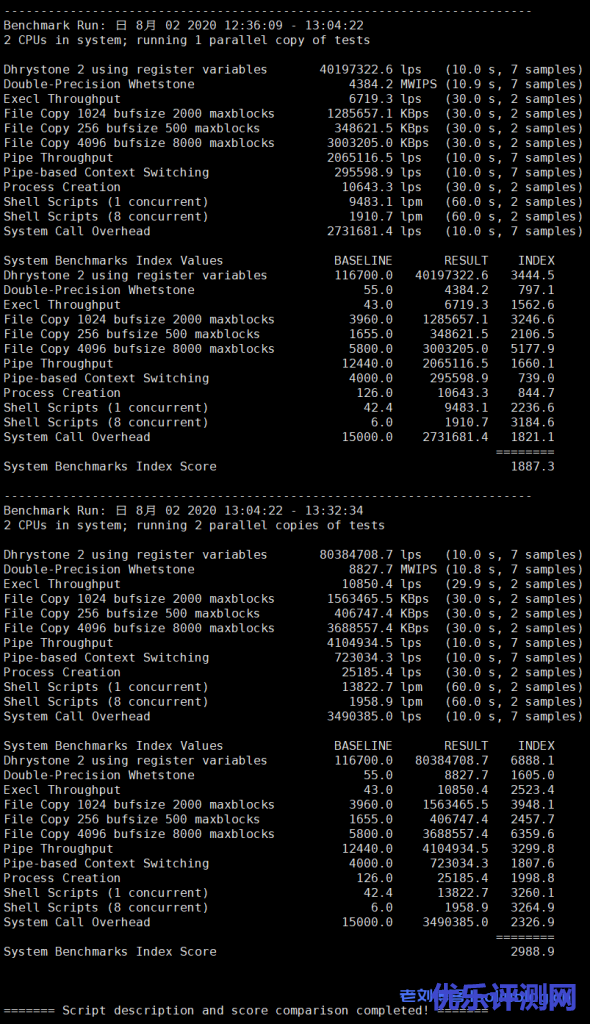The width and height of the screenshot is (590, 1024).
Task: Click the index value '5177.9'
Action: [533, 349]
